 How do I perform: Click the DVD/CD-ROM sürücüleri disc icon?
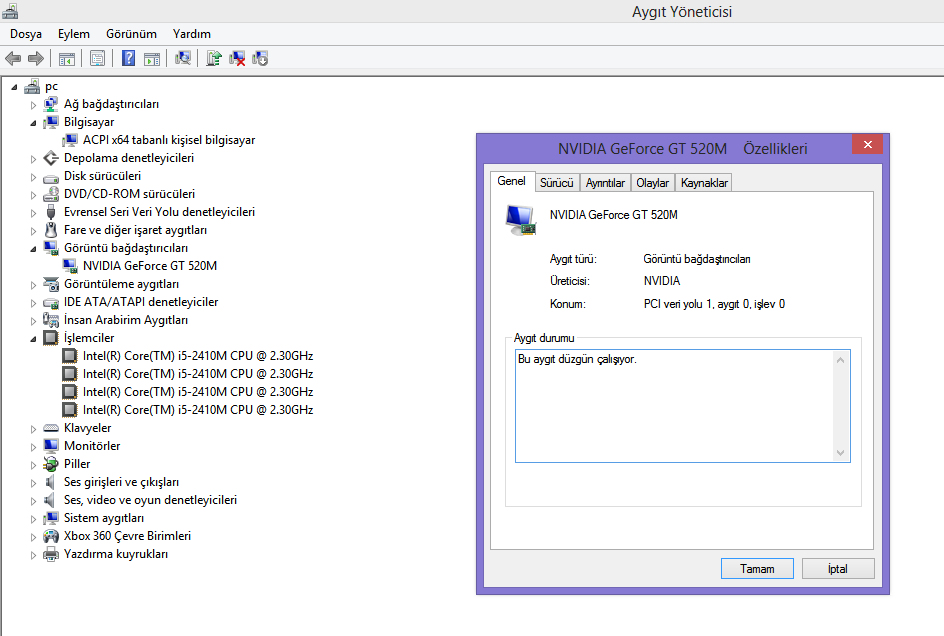click(51, 194)
